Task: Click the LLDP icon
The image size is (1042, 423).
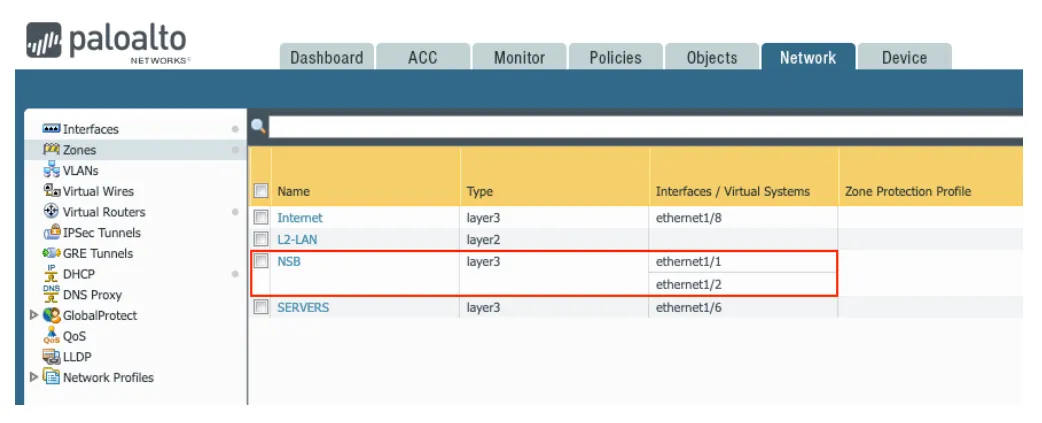Action: click(51, 357)
